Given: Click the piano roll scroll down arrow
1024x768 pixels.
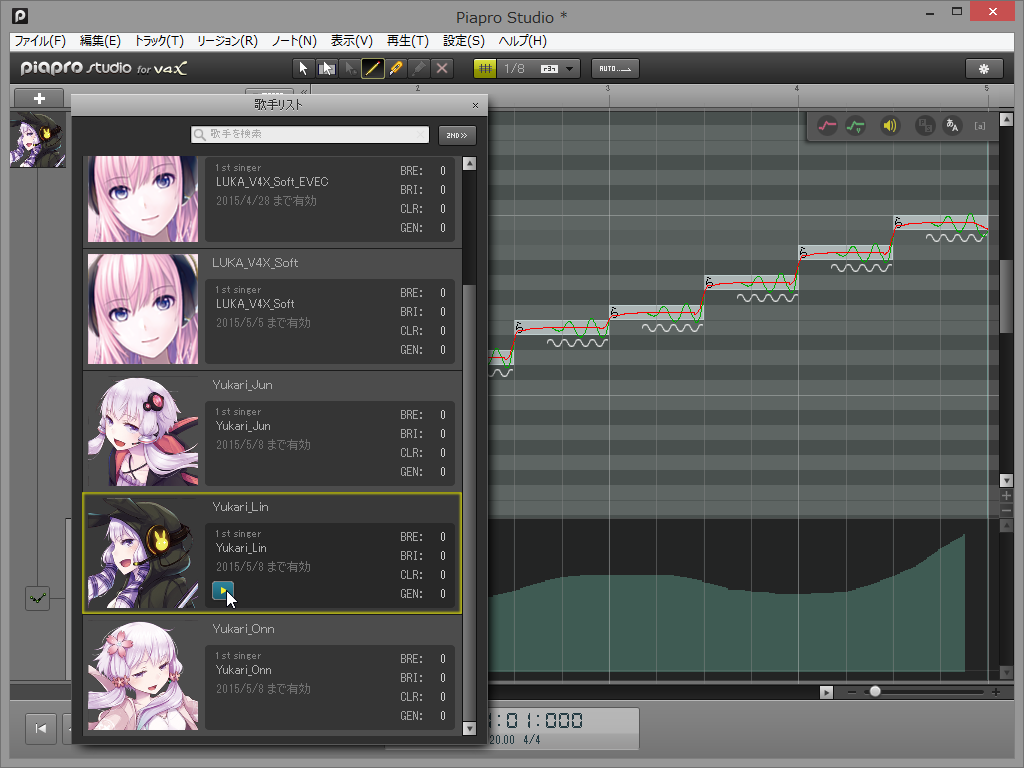Looking at the screenshot, I should (x=1006, y=481).
